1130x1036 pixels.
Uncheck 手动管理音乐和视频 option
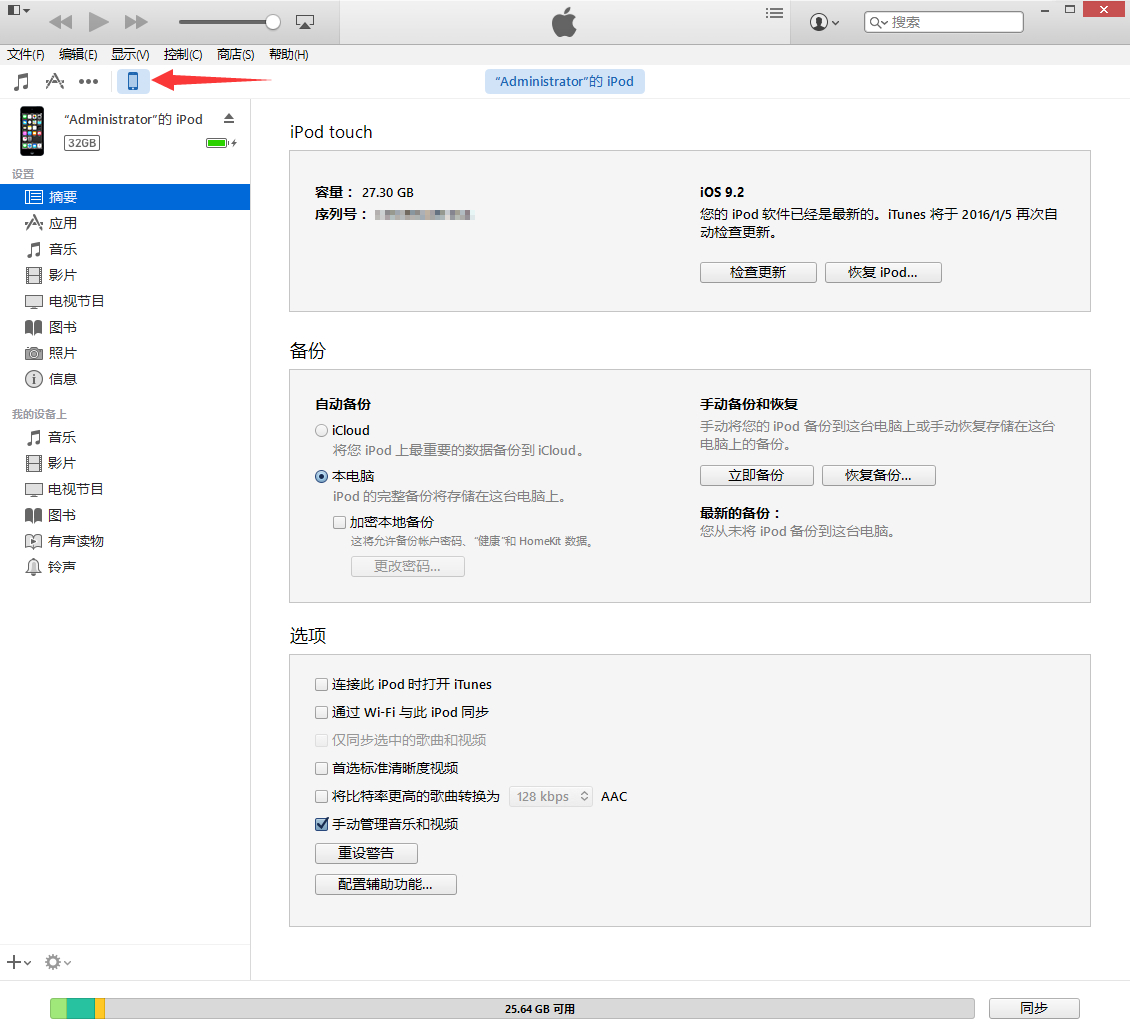[321, 824]
